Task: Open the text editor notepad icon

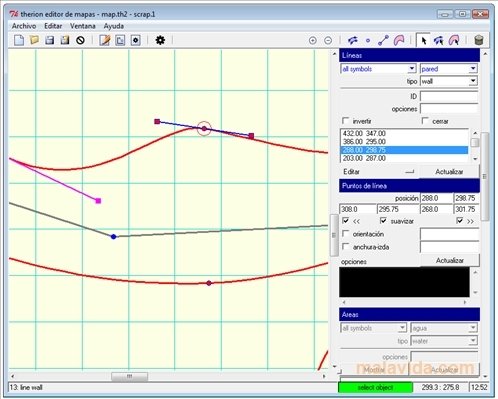Action: pyautogui.click(x=105, y=40)
